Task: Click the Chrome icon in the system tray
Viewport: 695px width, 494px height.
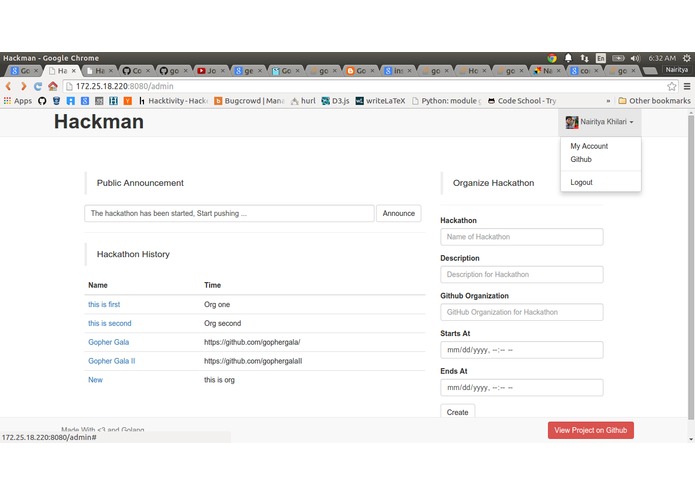Action: 552,58
